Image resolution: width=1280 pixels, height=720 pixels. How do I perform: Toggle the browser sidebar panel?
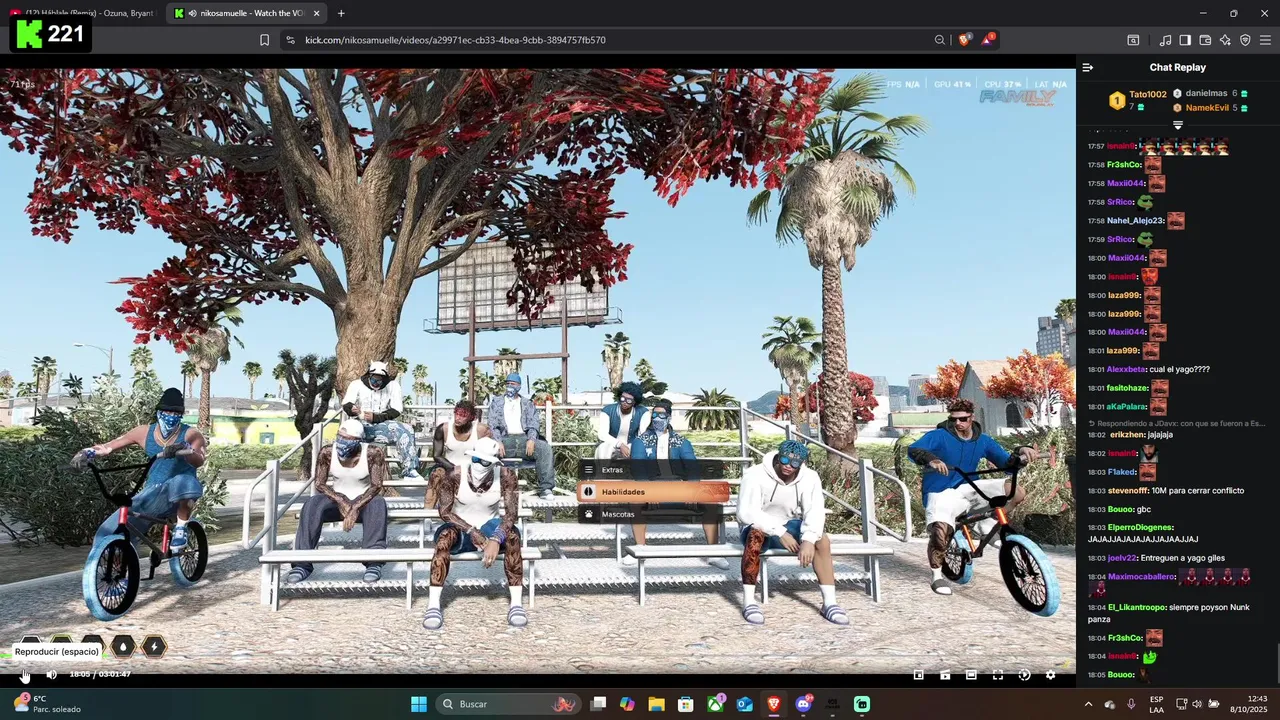click(x=1185, y=40)
